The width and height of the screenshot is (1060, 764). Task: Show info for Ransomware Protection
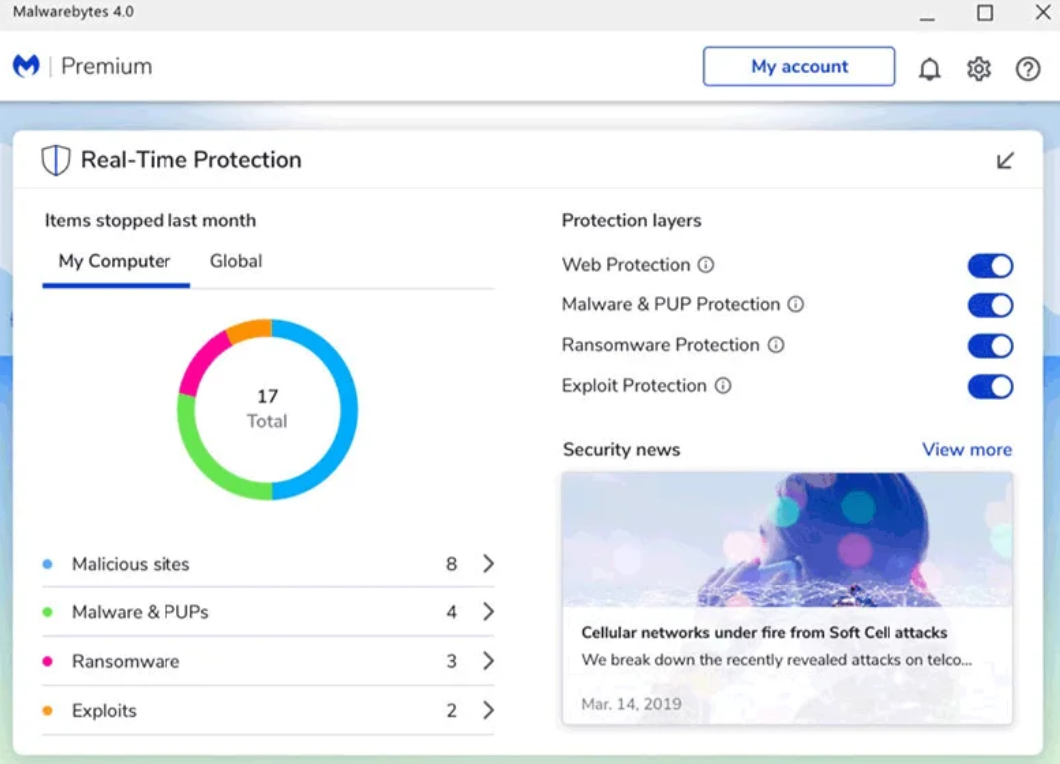click(776, 345)
